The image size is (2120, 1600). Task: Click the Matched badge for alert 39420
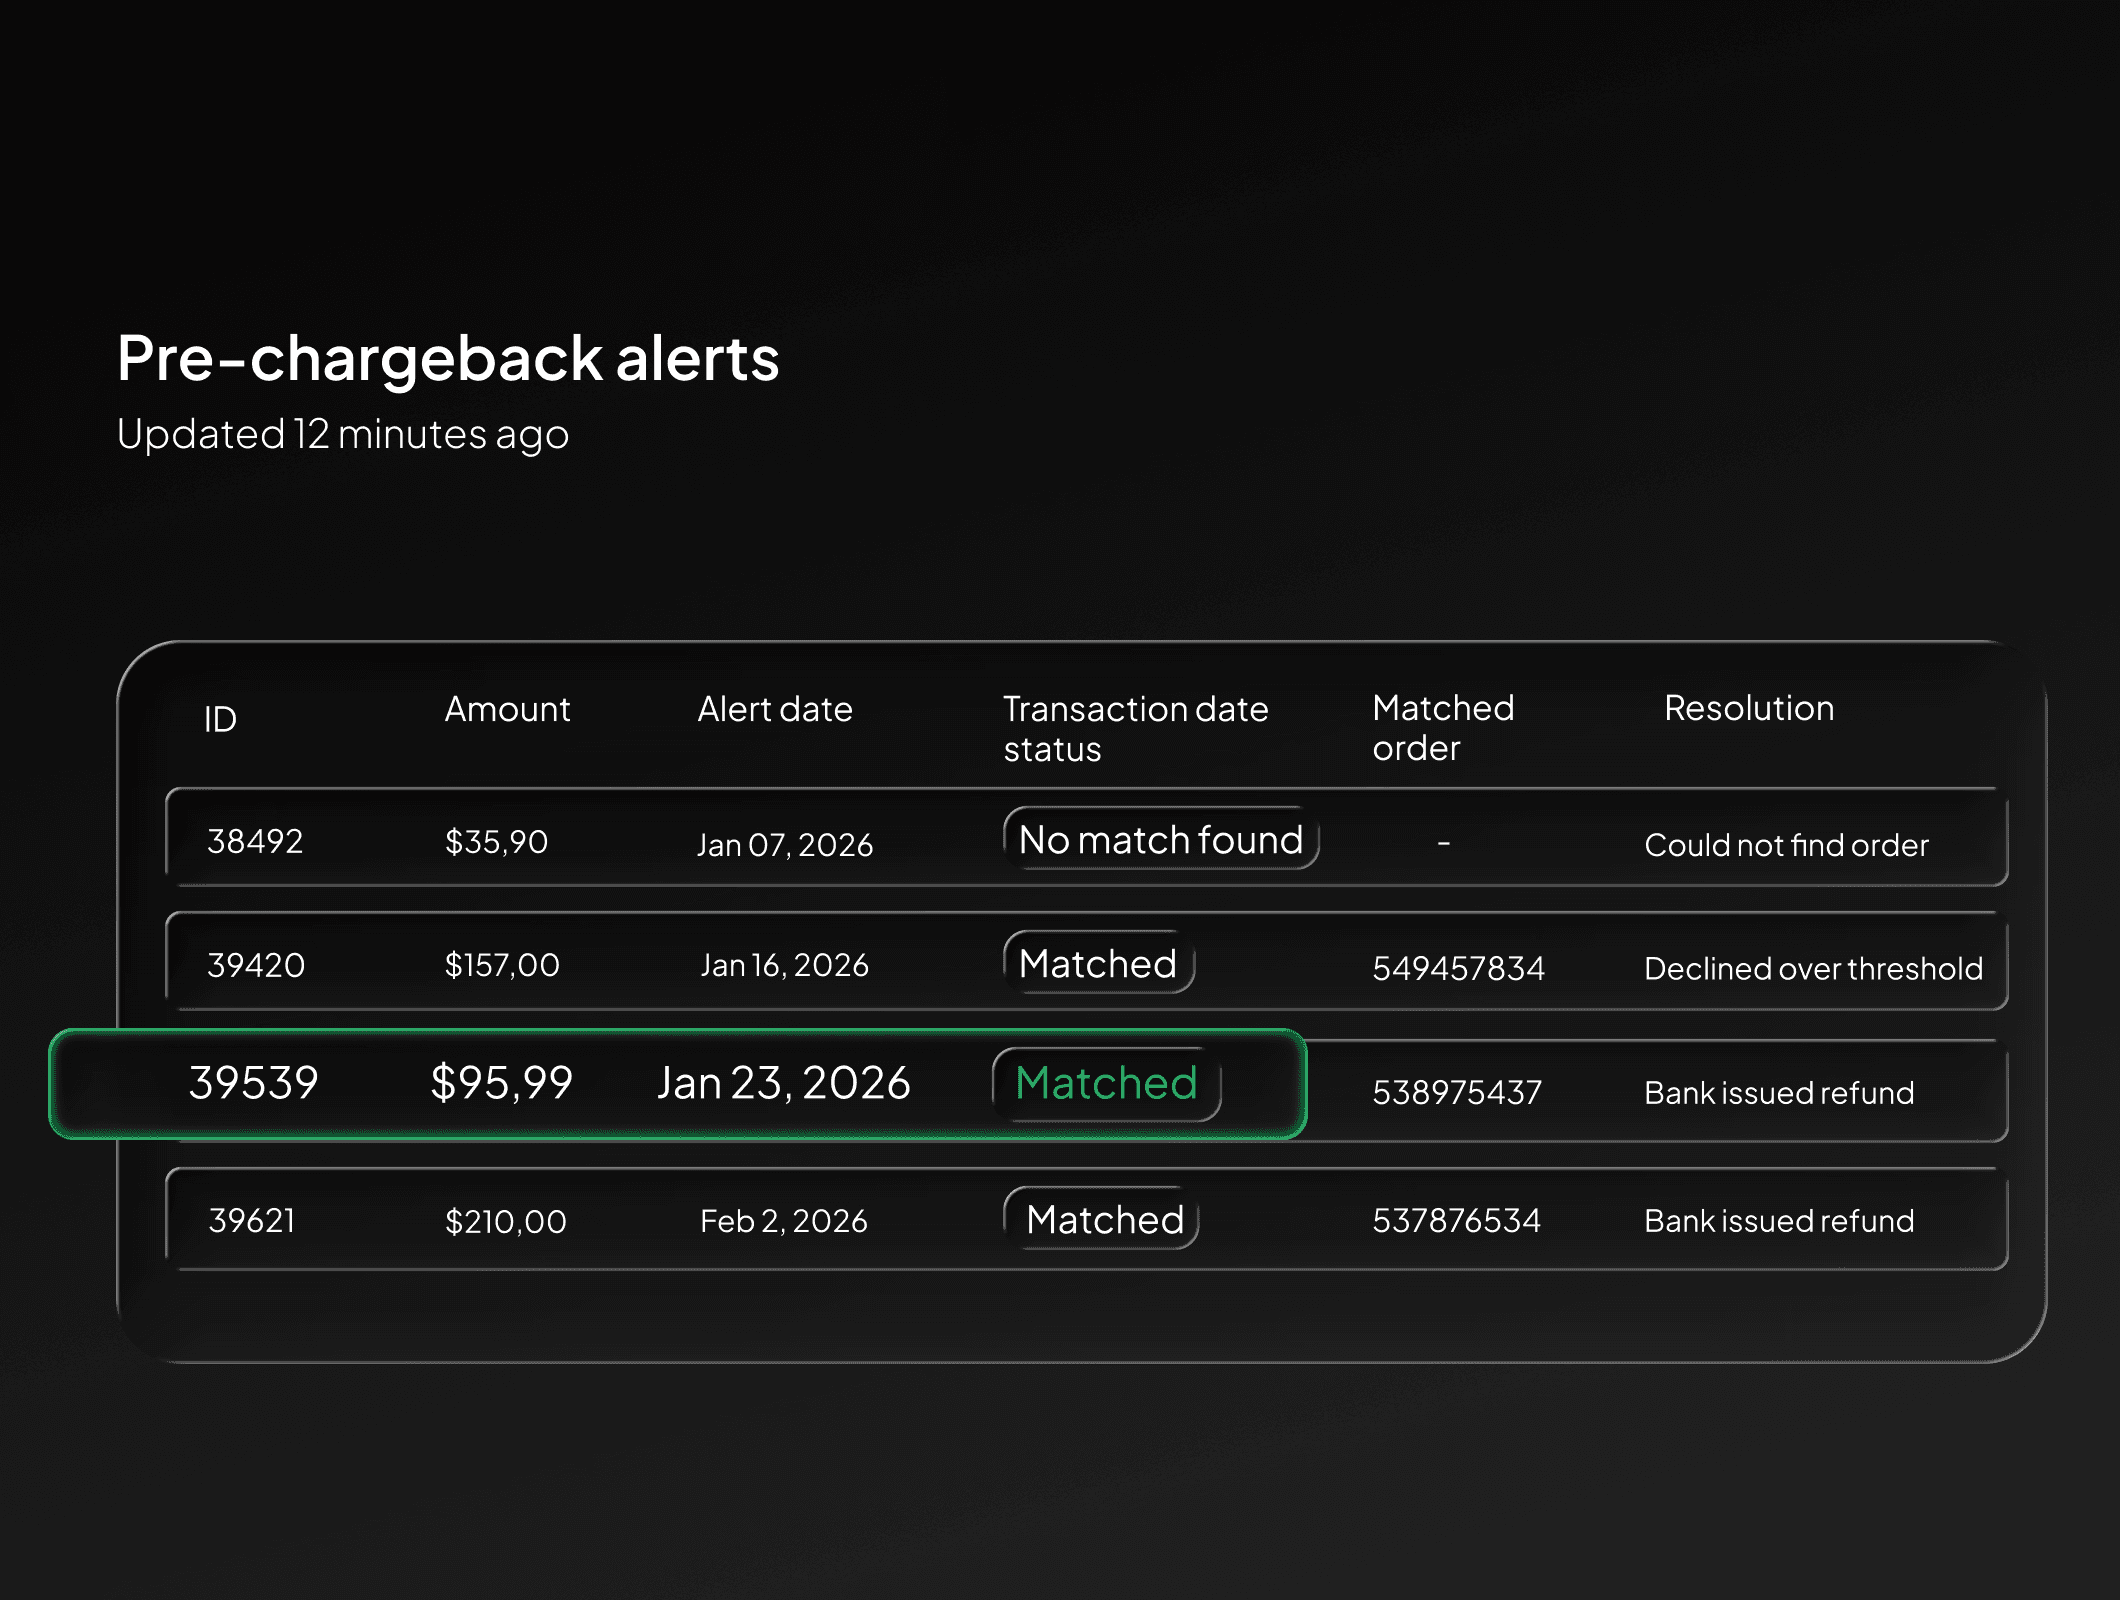pos(1098,963)
